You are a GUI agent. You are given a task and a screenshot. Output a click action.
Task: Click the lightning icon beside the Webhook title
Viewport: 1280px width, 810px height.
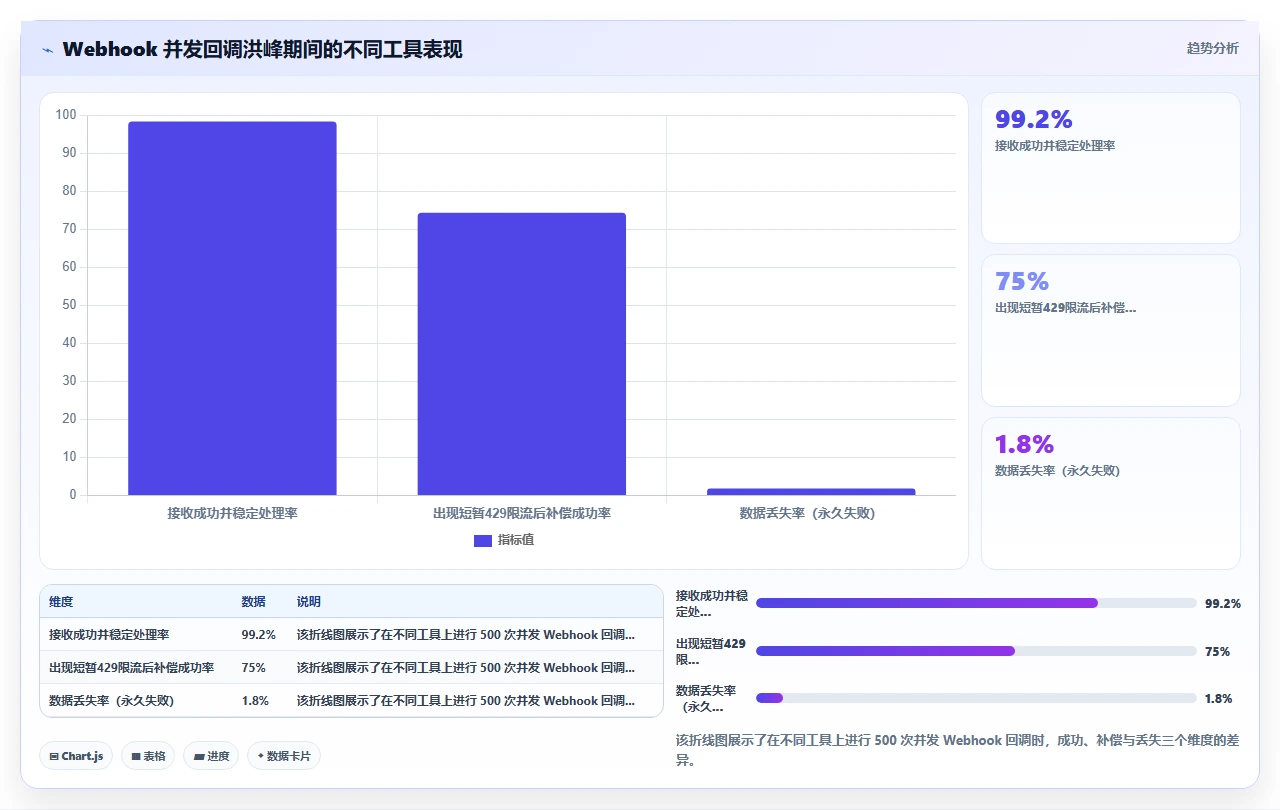[x=48, y=50]
